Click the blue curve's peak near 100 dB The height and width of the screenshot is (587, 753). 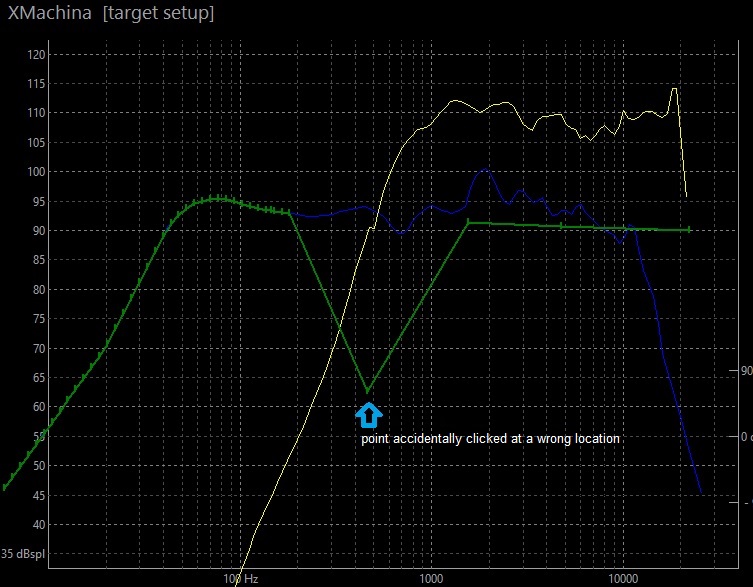point(486,169)
